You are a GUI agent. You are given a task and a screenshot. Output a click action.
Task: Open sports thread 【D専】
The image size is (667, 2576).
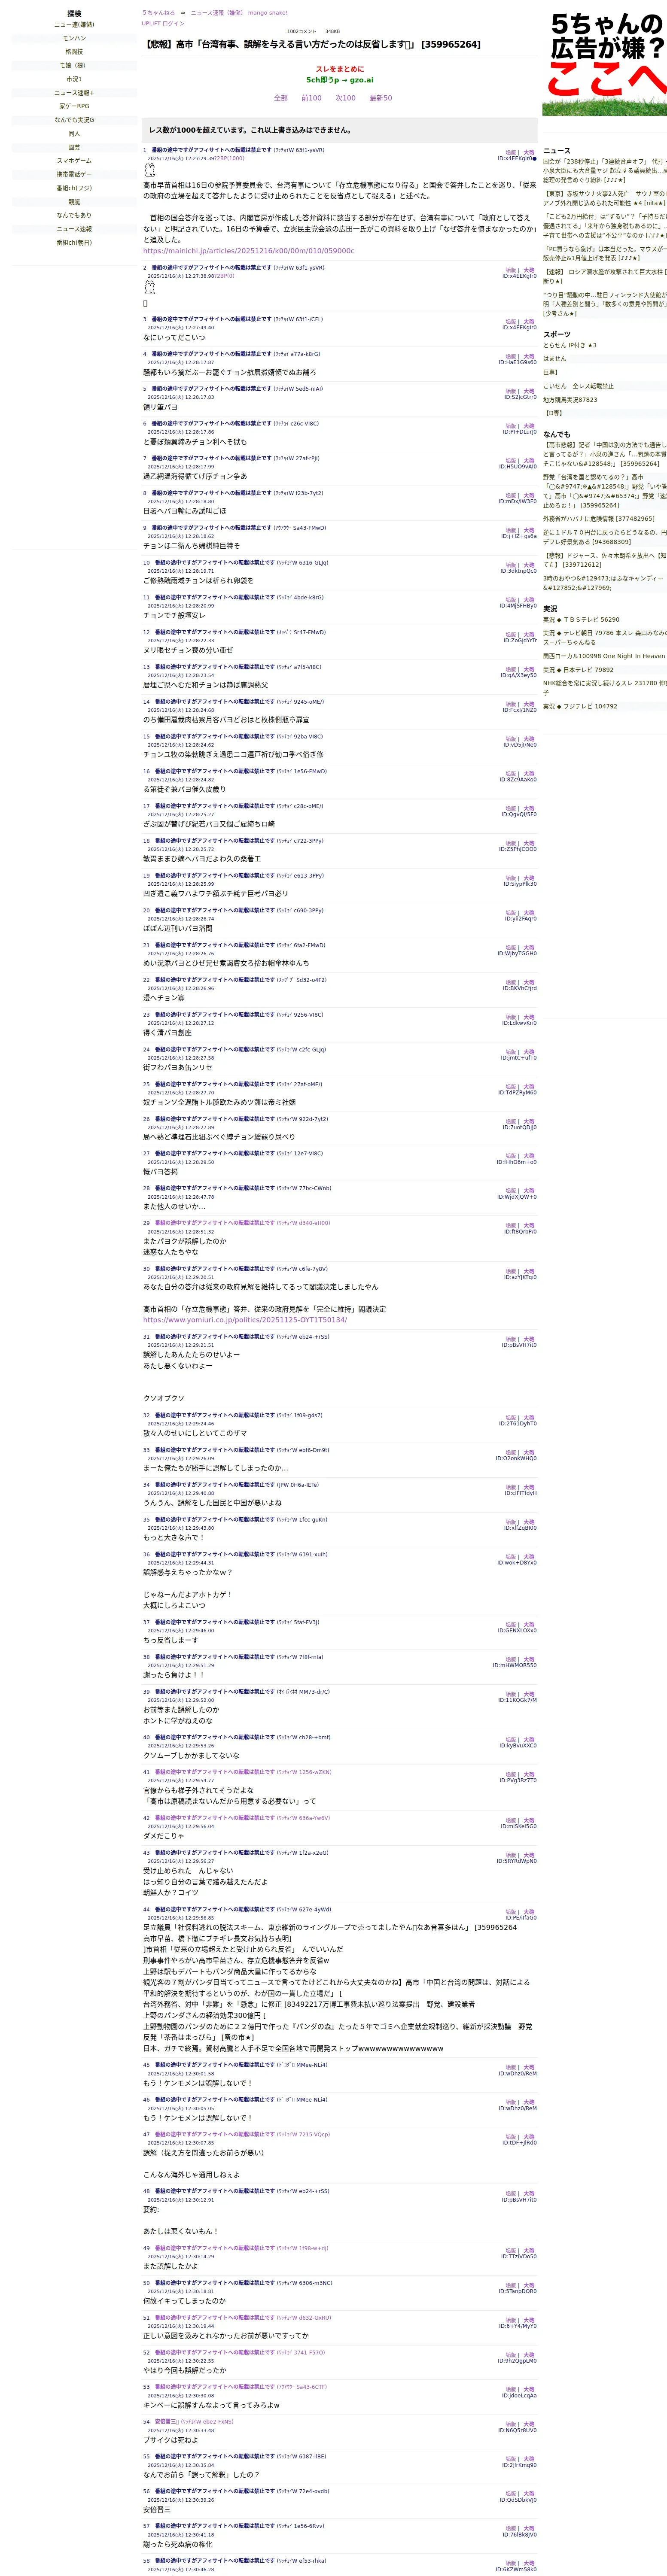pyautogui.click(x=553, y=413)
